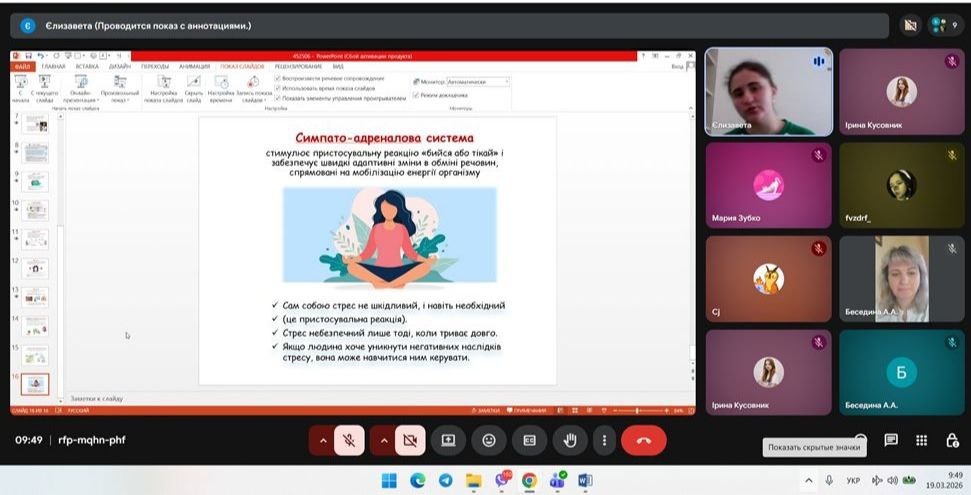Open the emoji reactions button

click(489, 440)
